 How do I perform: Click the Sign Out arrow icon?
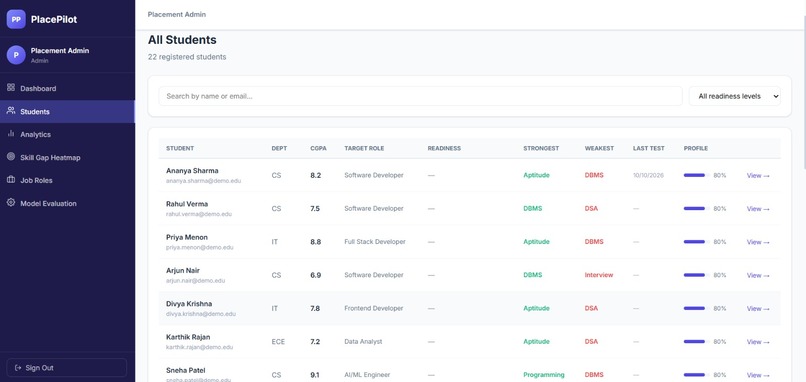pos(19,368)
